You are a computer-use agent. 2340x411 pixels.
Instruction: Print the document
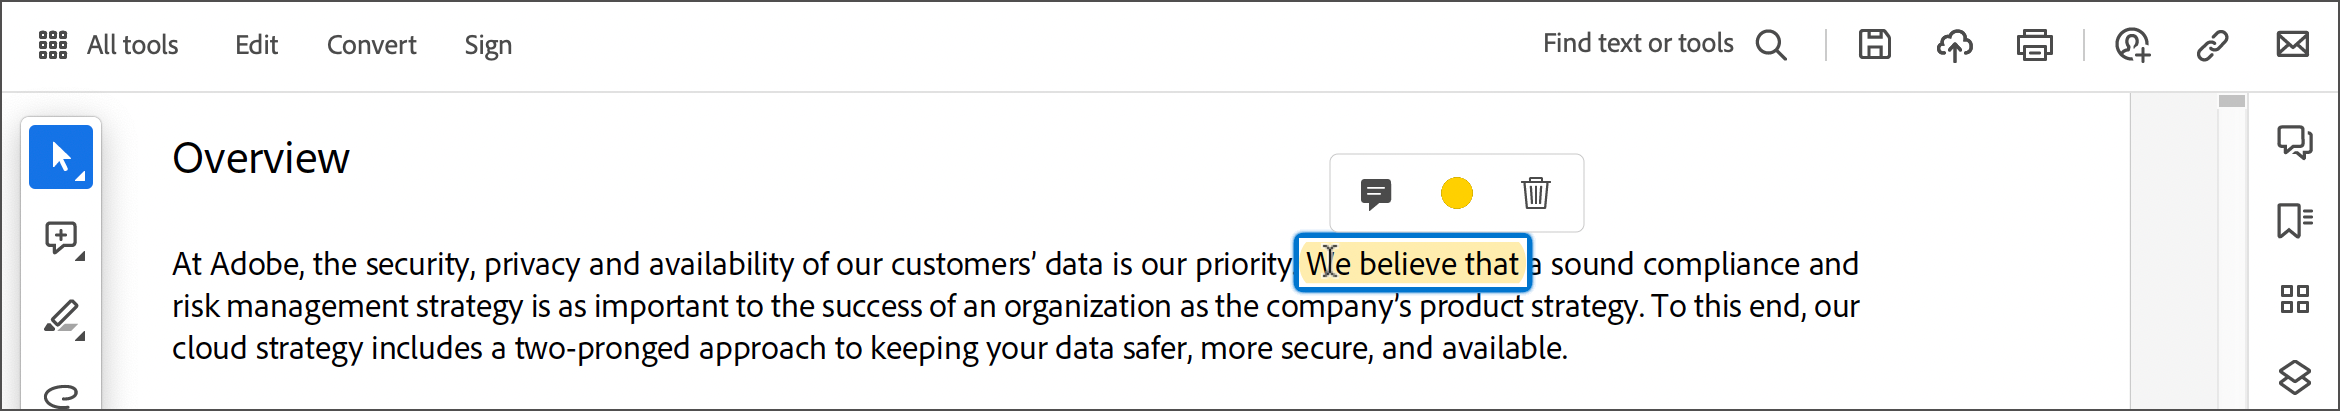[2034, 45]
